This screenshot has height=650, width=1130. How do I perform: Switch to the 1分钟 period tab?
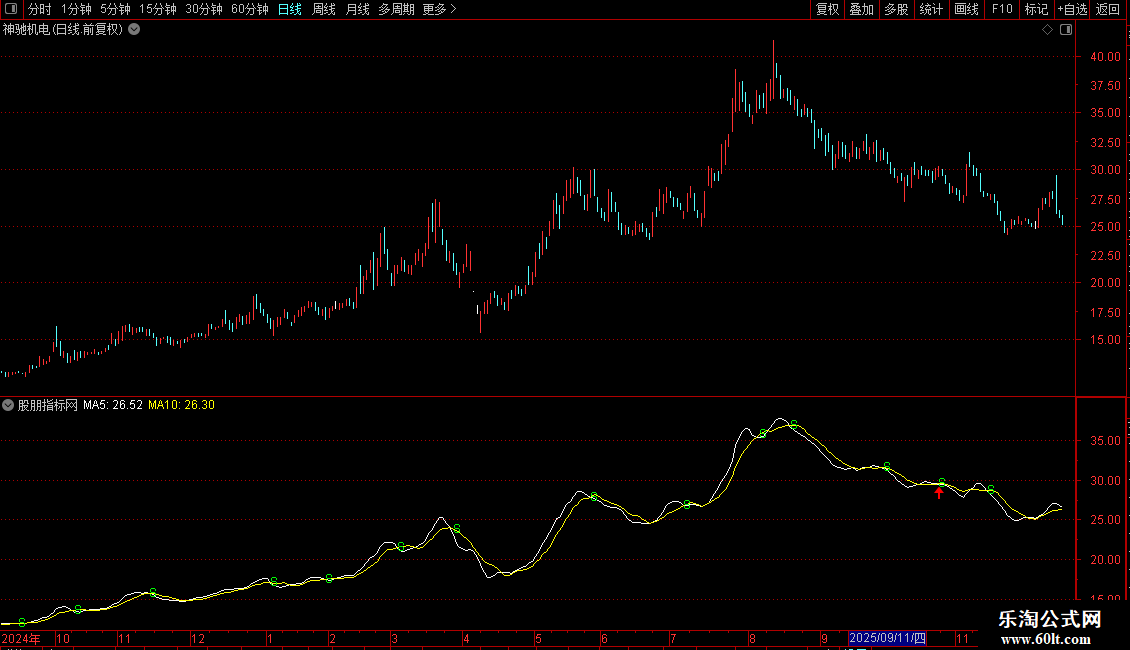click(76, 9)
